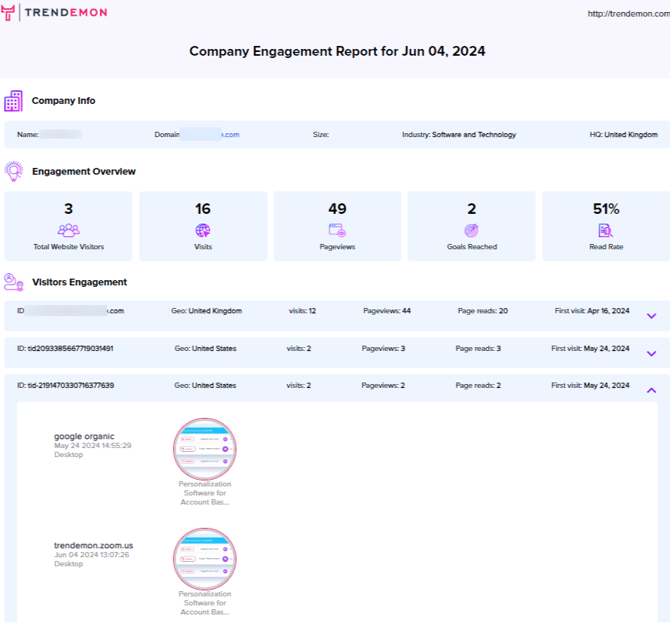Image resolution: width=670 pixels, height=622 pixels.
Task: Click the Visits globe icon
Action: pyautogui.click(x=203, y=230)
